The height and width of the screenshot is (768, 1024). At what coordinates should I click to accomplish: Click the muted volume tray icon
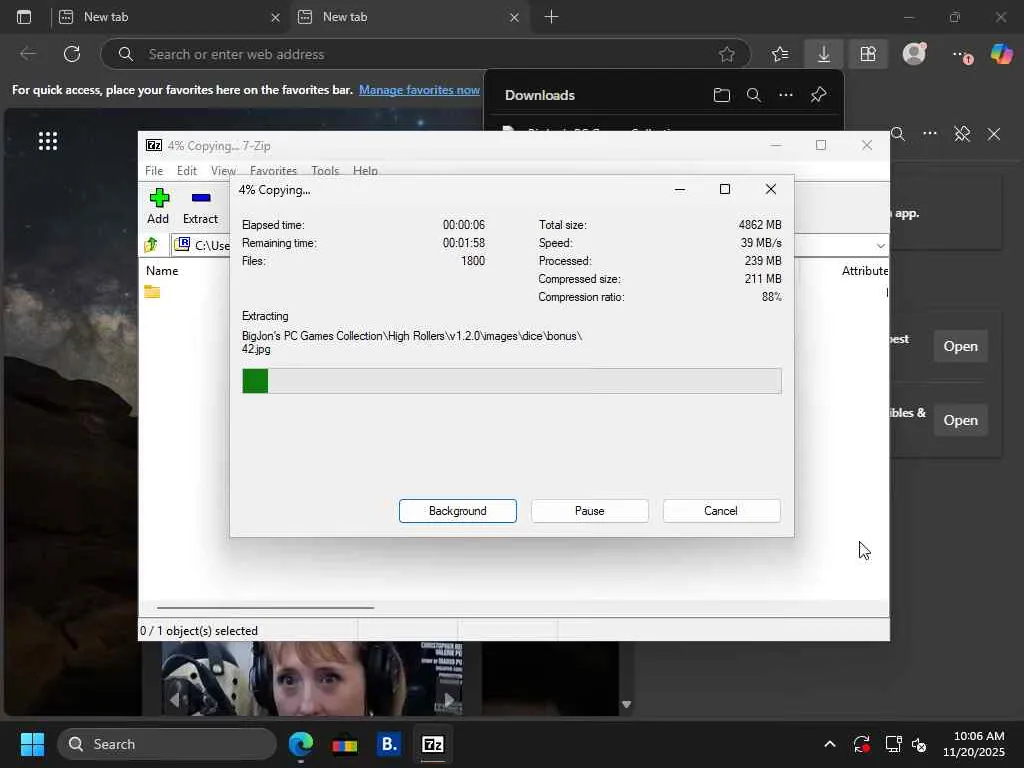tap(919, 744)
